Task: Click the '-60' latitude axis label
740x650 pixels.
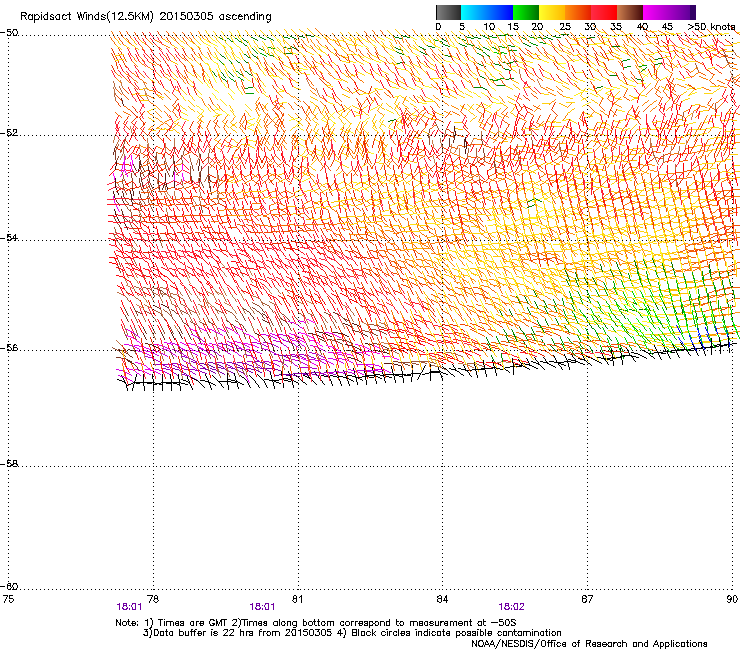Action: click(x=9, y=587)
